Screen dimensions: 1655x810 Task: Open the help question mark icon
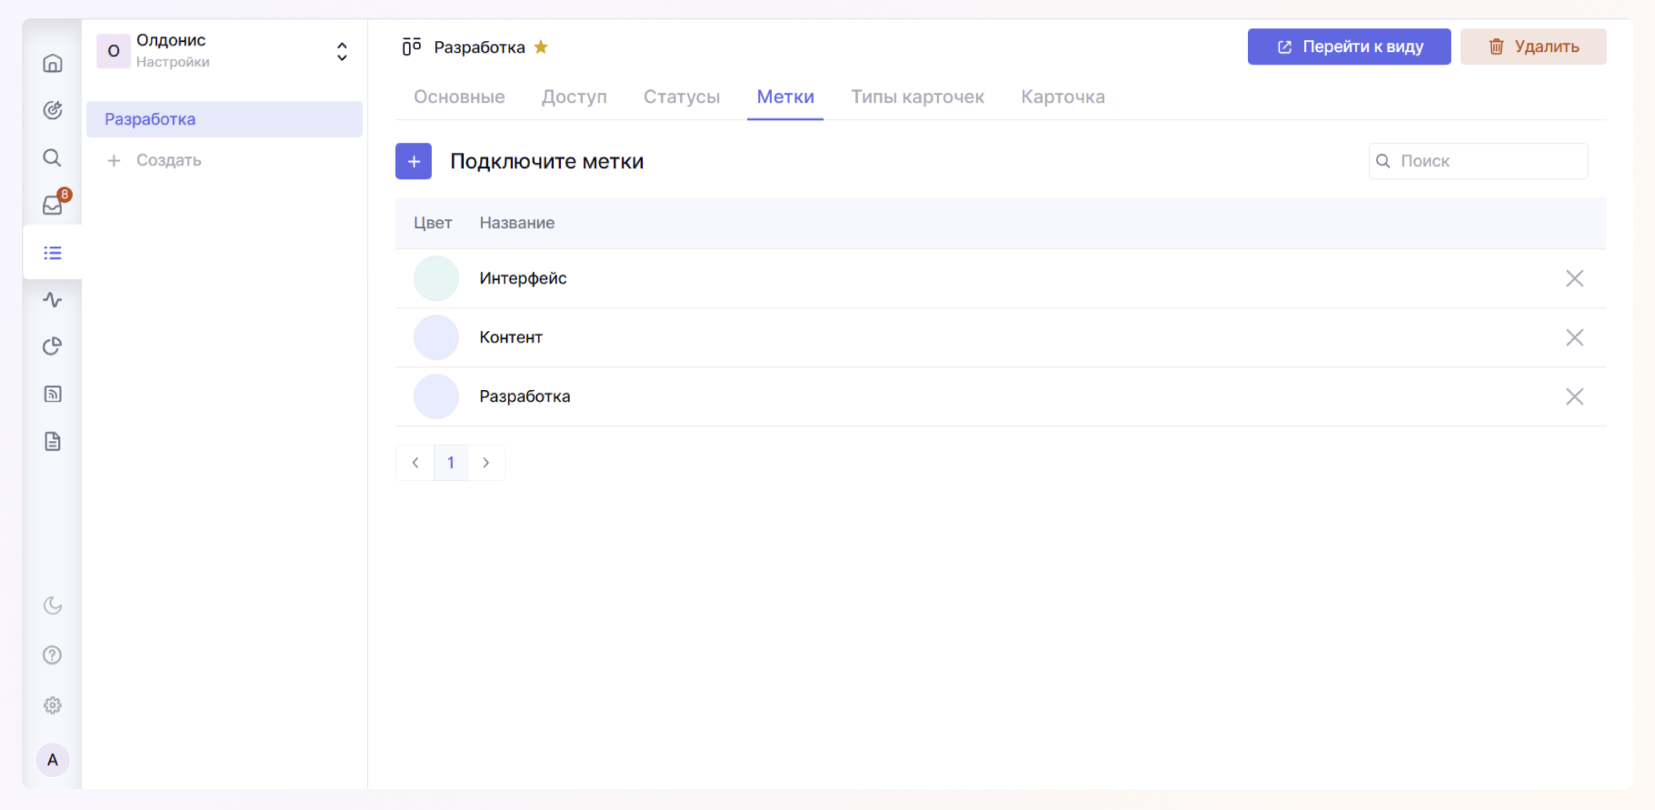(53, 655)
